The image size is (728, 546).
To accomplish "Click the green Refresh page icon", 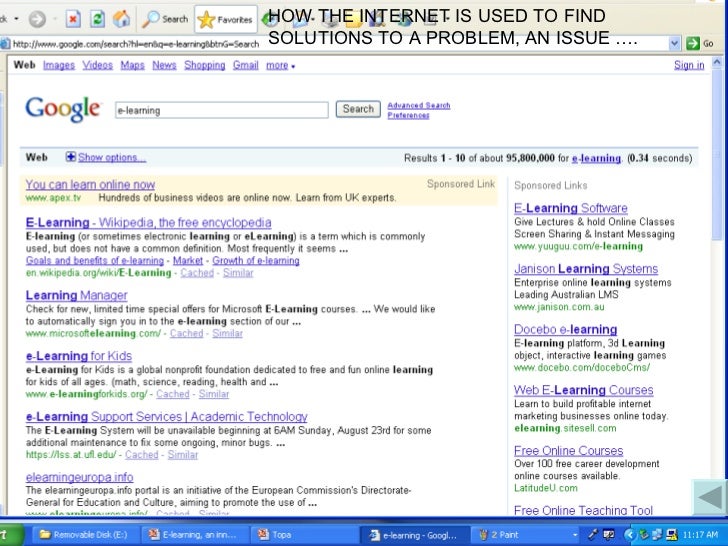I will pyautogui.click(x=97, y=19).
